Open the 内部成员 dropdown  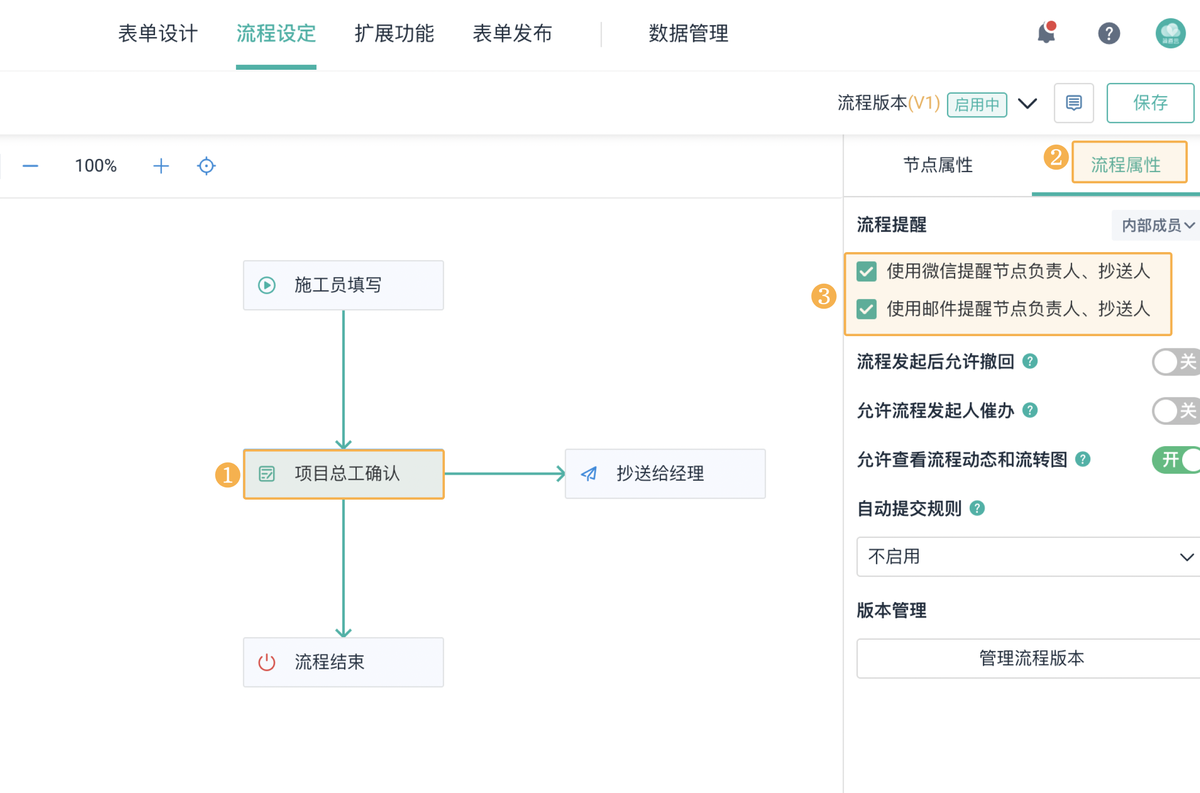point(1157,226)
